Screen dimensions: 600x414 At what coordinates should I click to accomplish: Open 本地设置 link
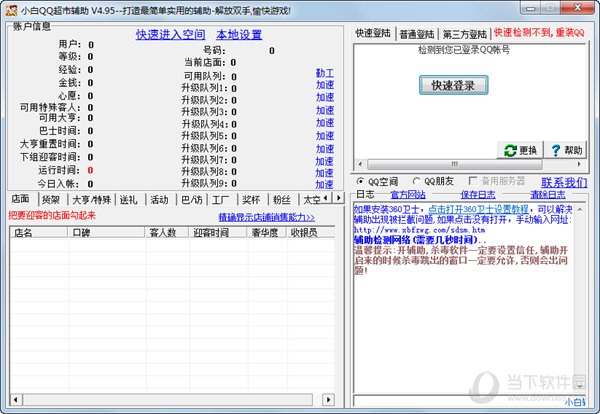pyautogui.click(x=239, y=35)
